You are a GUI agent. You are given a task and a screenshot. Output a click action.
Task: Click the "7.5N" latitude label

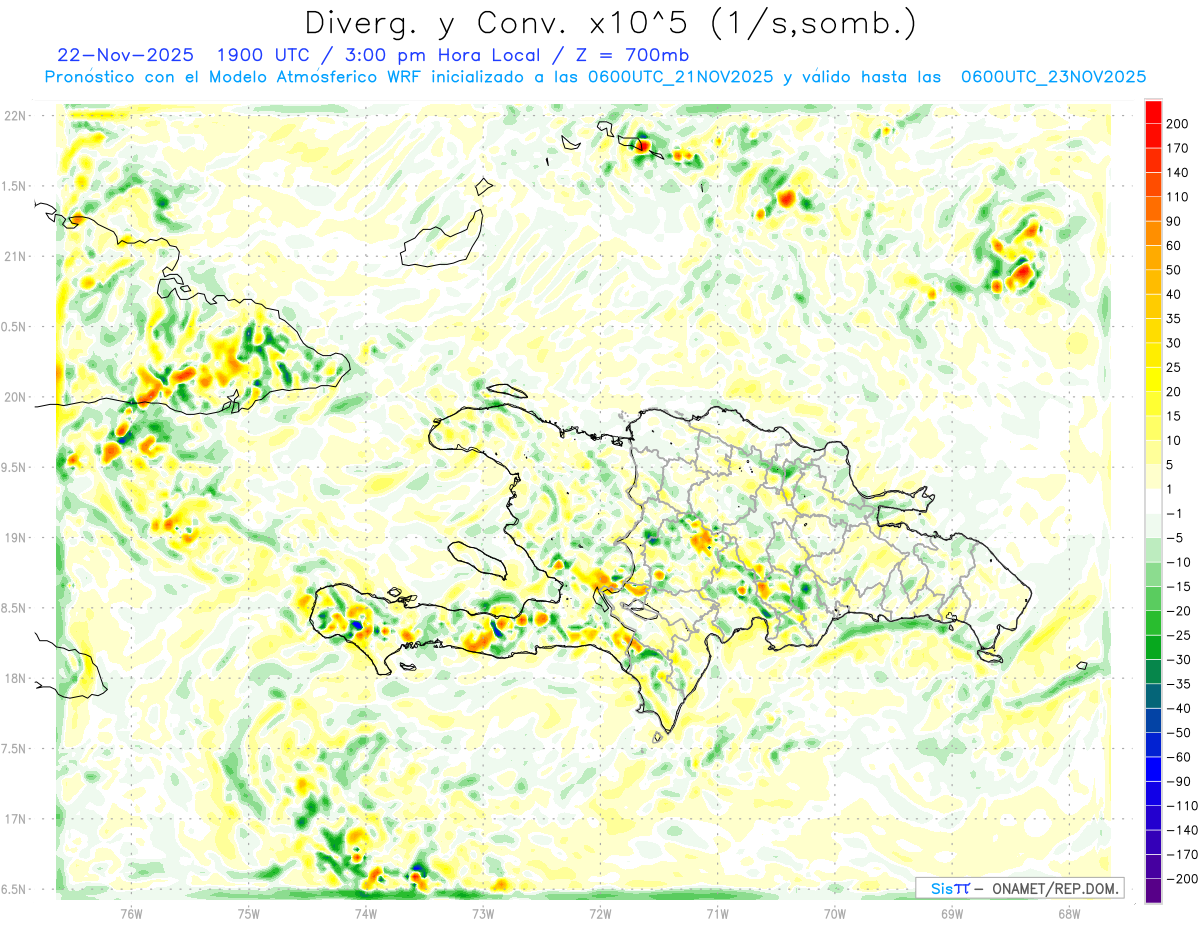(x=15, y=748)
